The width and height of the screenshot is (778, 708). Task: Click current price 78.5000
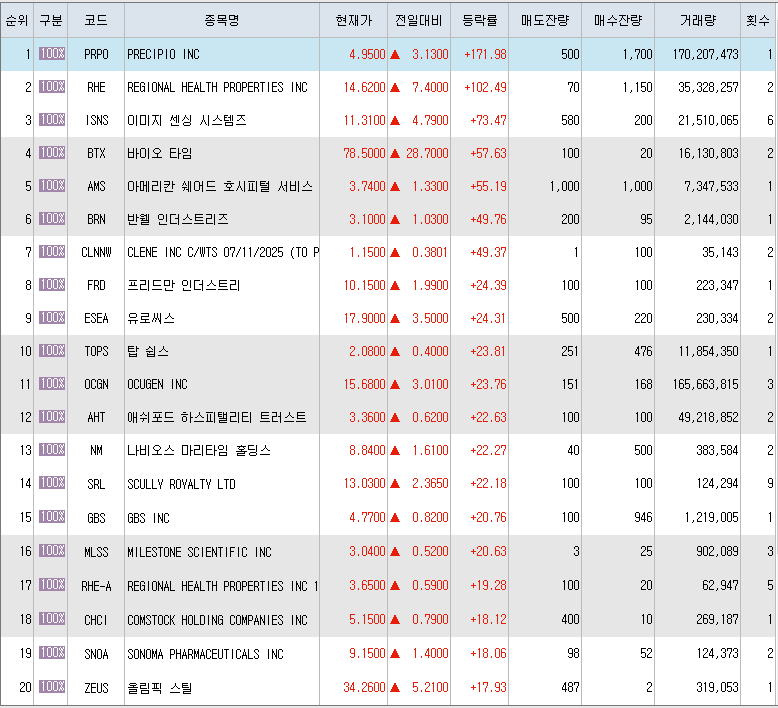click(364, 153)
